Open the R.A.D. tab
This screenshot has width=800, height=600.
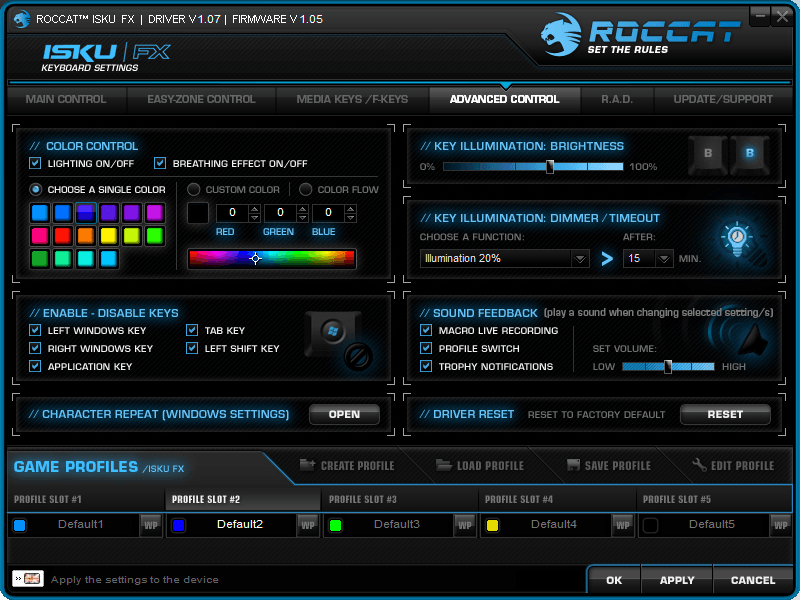pyautogui.click(x=617, y=99)
